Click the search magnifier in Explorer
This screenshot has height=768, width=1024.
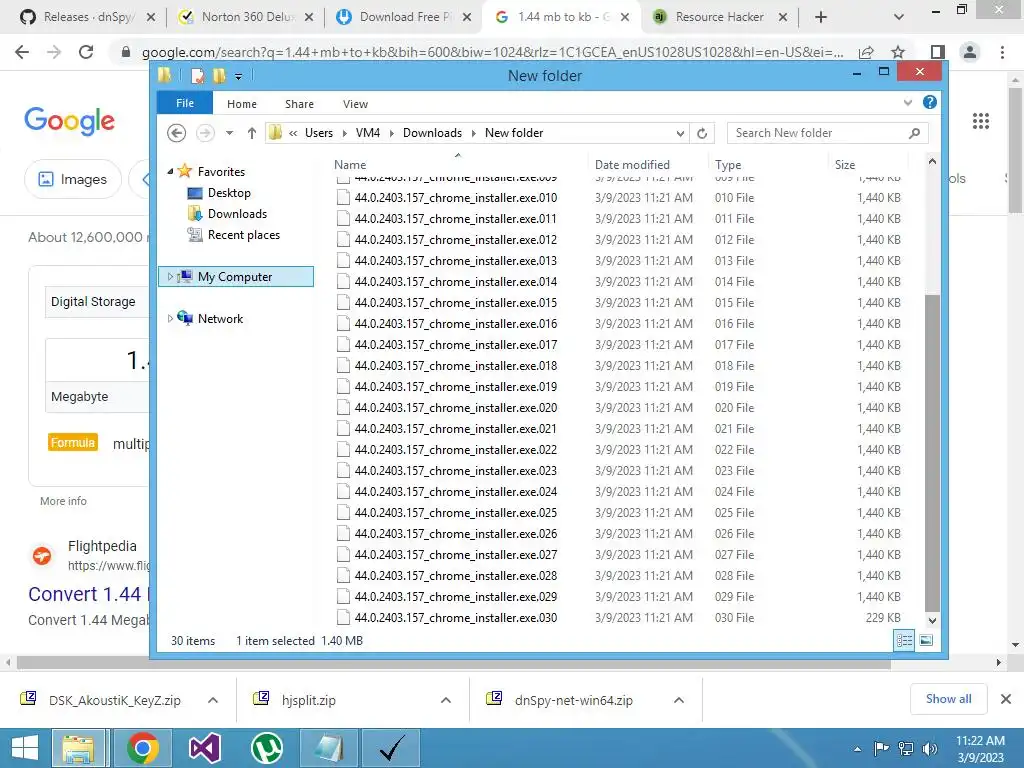point(914,133)
